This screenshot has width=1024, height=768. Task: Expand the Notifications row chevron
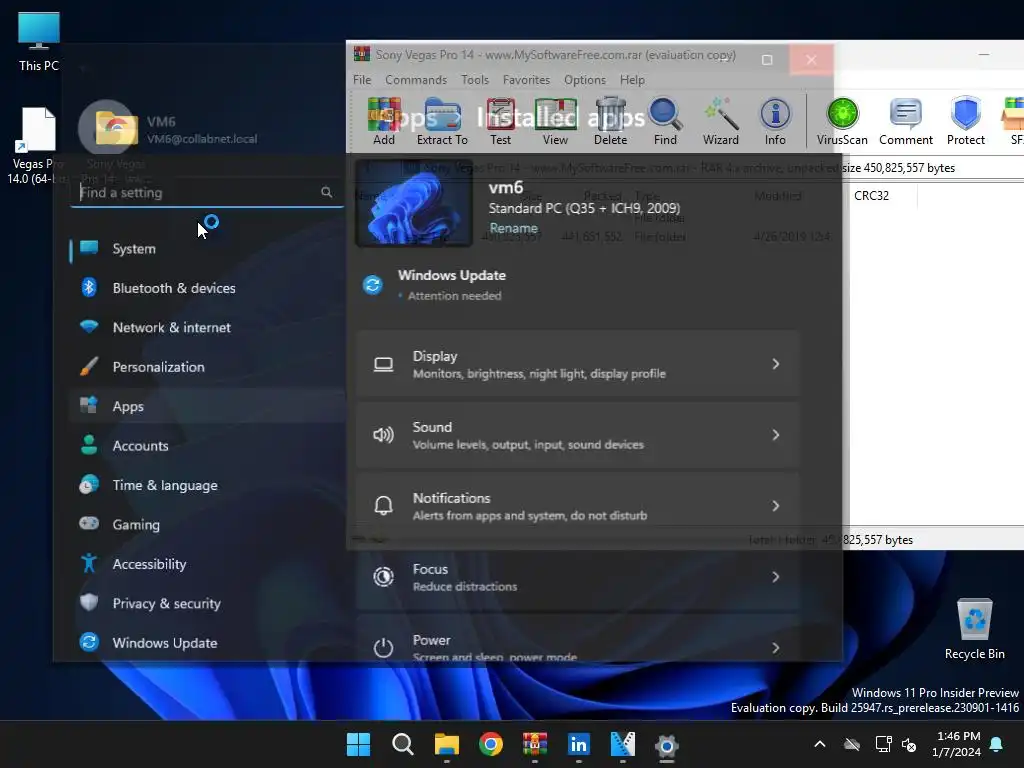tap(775, 506)
